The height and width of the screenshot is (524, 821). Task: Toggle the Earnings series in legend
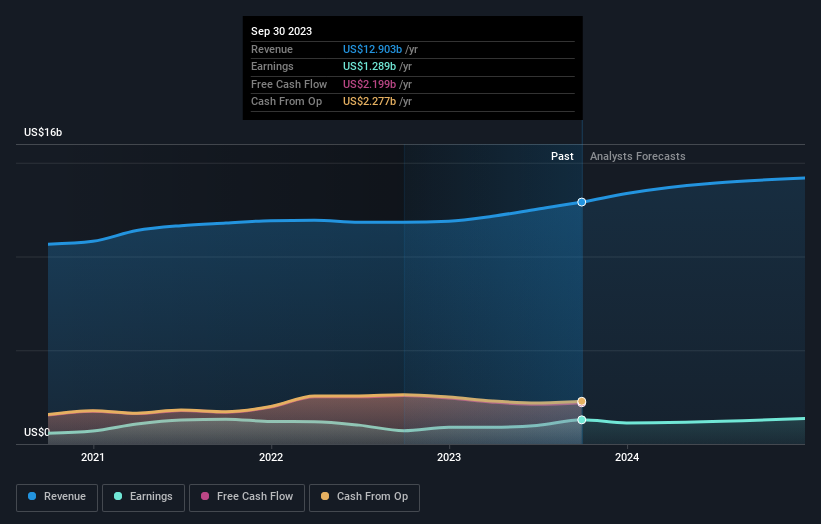tap(144, 497)
